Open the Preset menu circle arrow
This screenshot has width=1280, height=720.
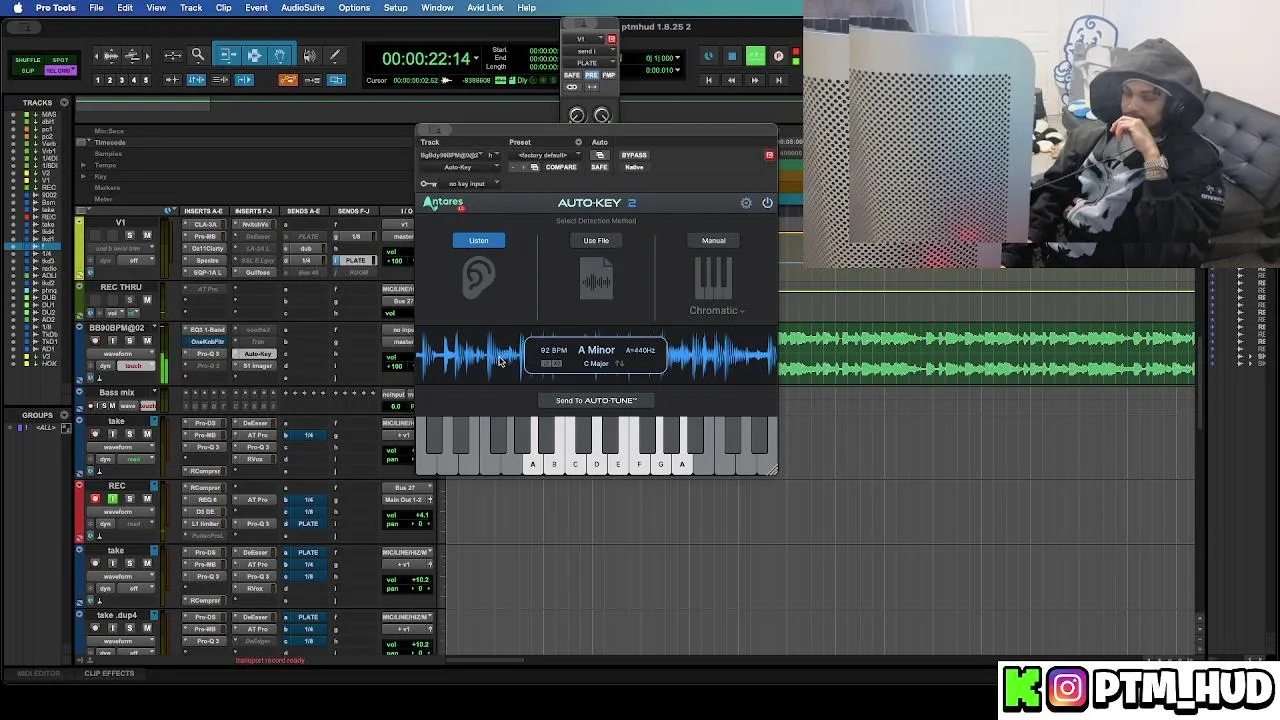tap(578, 142)
